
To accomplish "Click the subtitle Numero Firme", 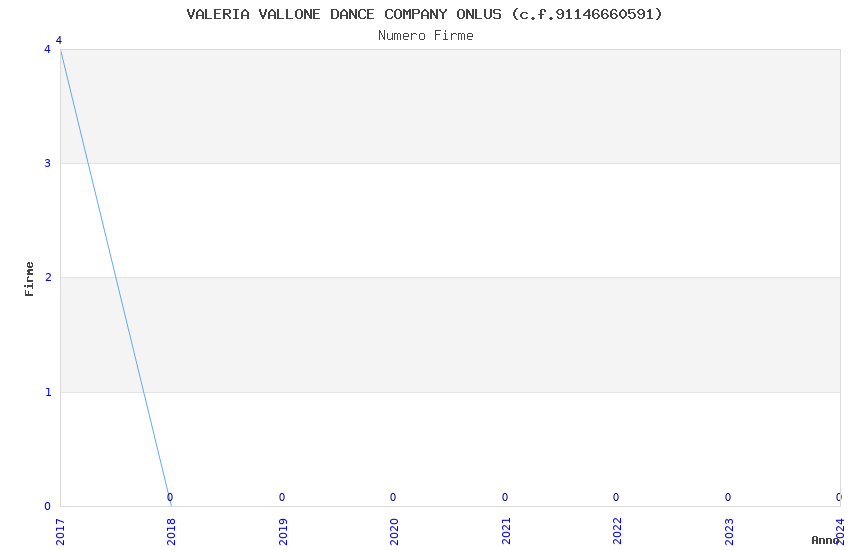I will click(426, 36).
